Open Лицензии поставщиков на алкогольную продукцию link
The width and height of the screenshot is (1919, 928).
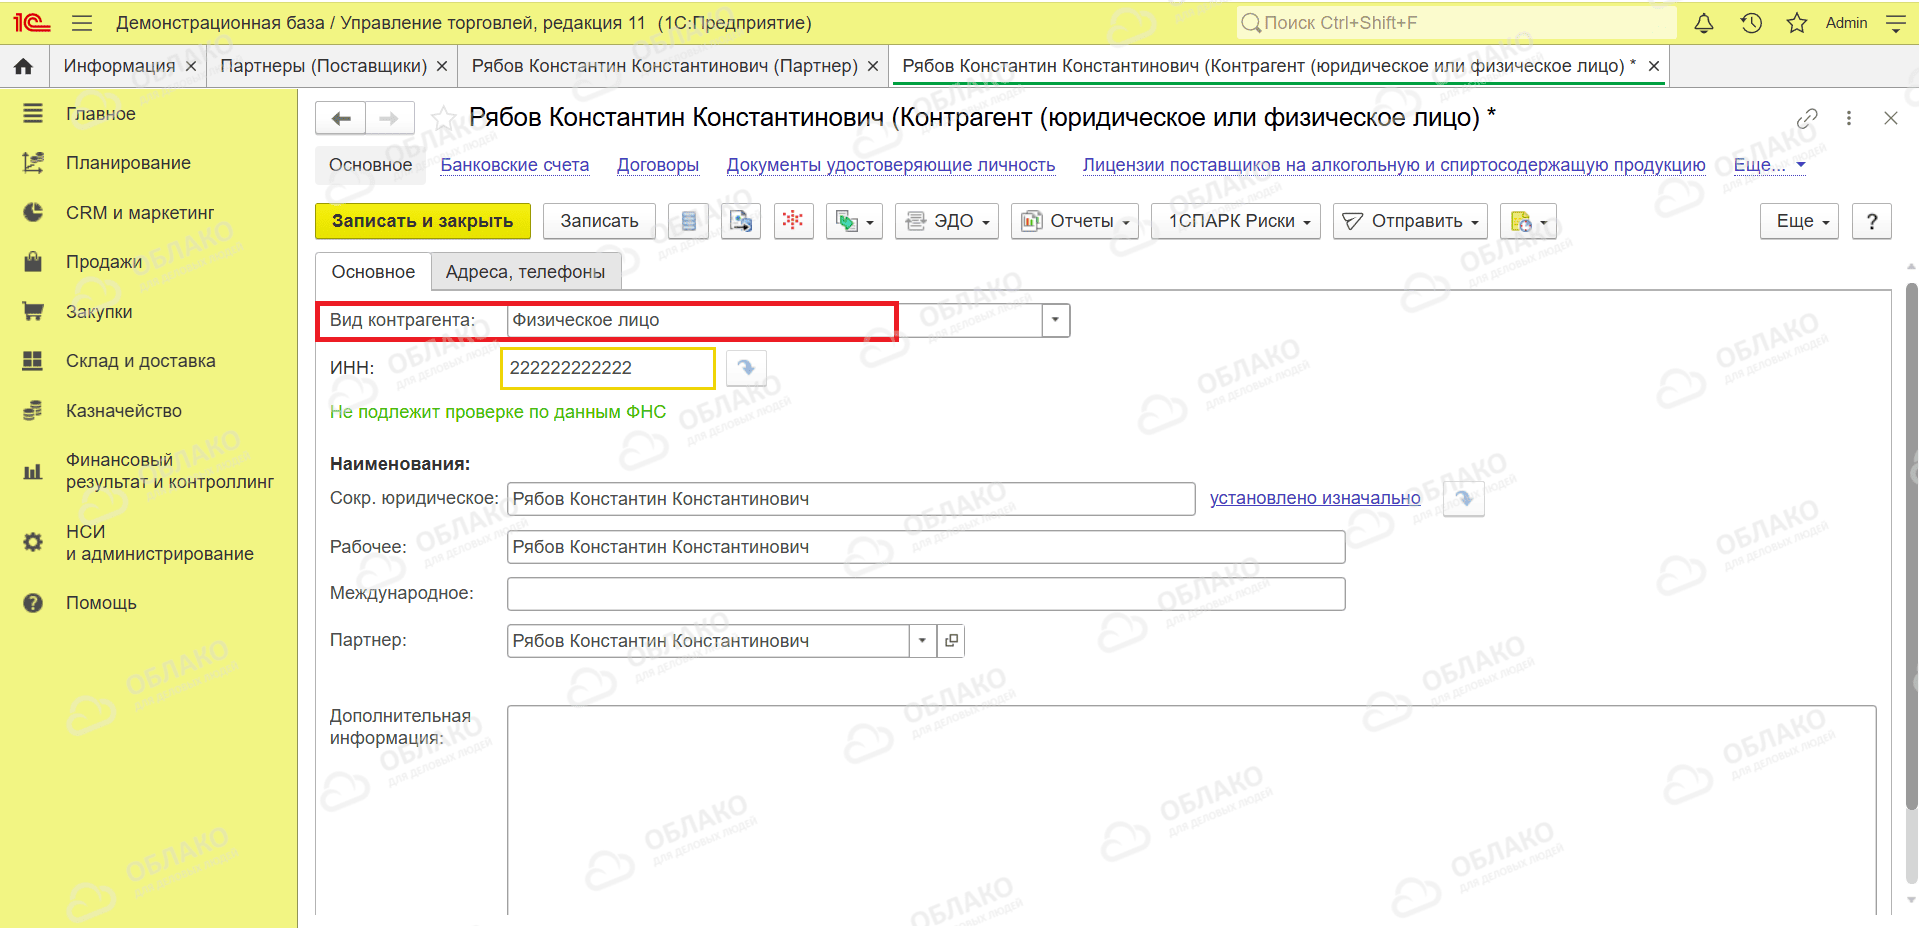[x=1394, y=165]
